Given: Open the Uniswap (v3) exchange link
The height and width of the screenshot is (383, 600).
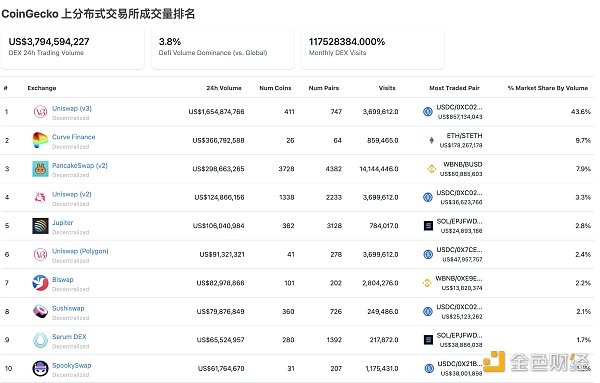Looking at the screenshot, I should (72, 108).
